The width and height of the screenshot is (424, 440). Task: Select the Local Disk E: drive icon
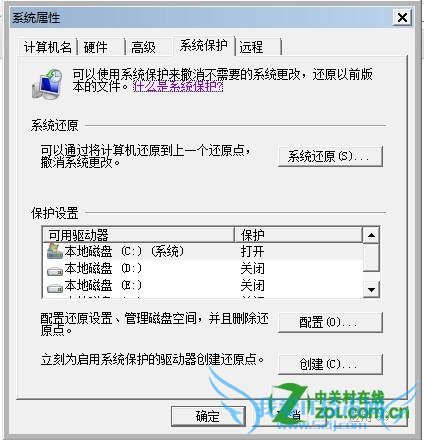(x=55, y=288)
